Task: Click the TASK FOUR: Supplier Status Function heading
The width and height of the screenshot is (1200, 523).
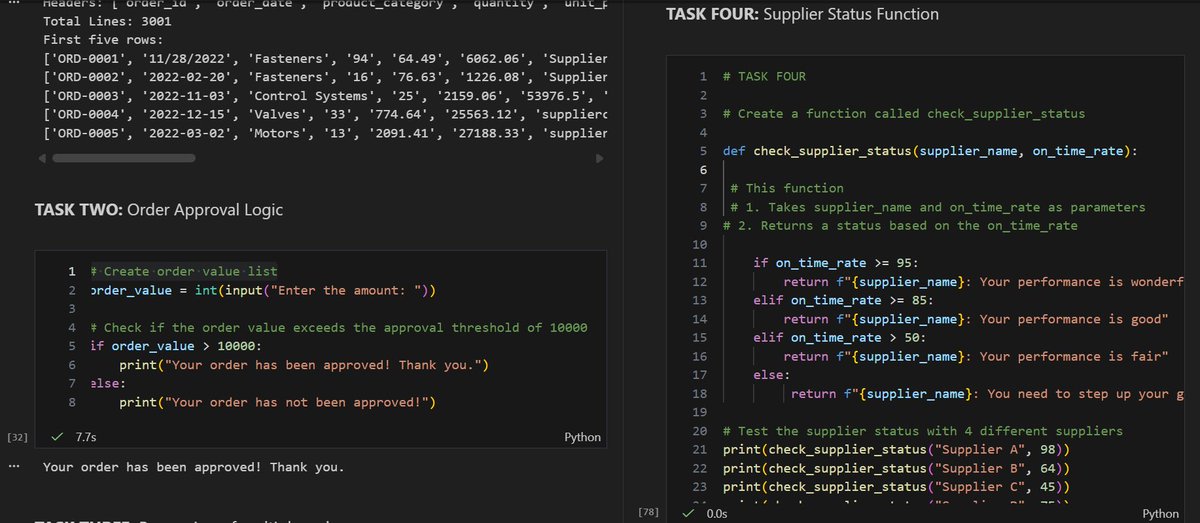Action: coord(803,15)
